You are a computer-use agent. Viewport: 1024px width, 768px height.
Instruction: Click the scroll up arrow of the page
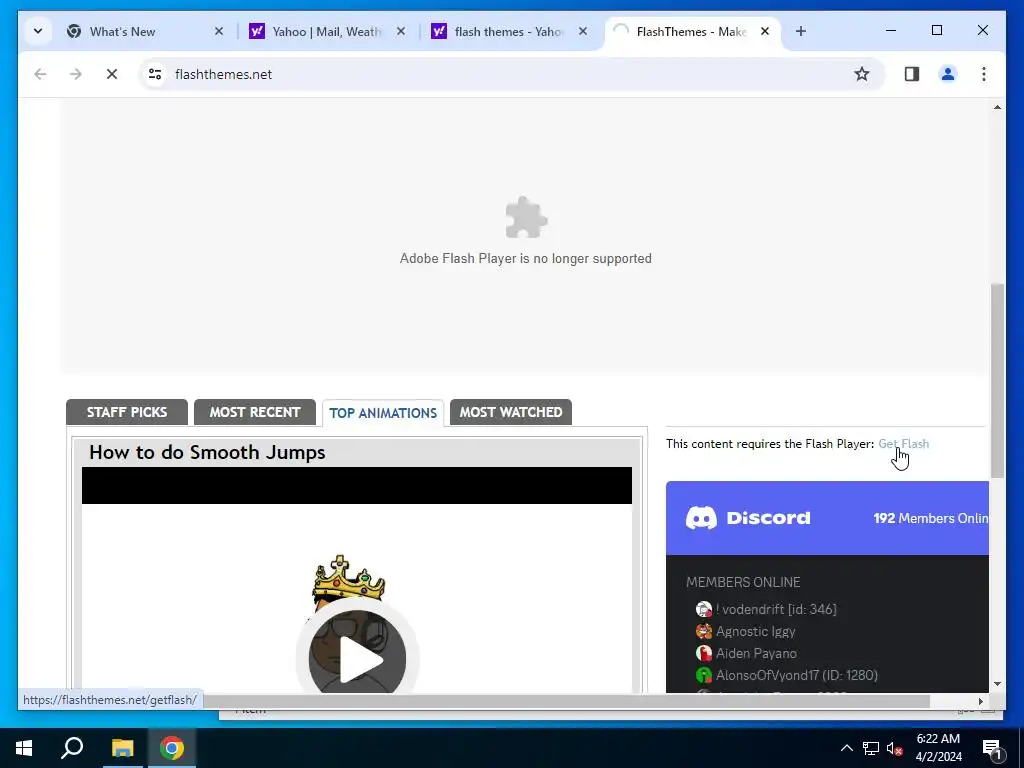997,107
